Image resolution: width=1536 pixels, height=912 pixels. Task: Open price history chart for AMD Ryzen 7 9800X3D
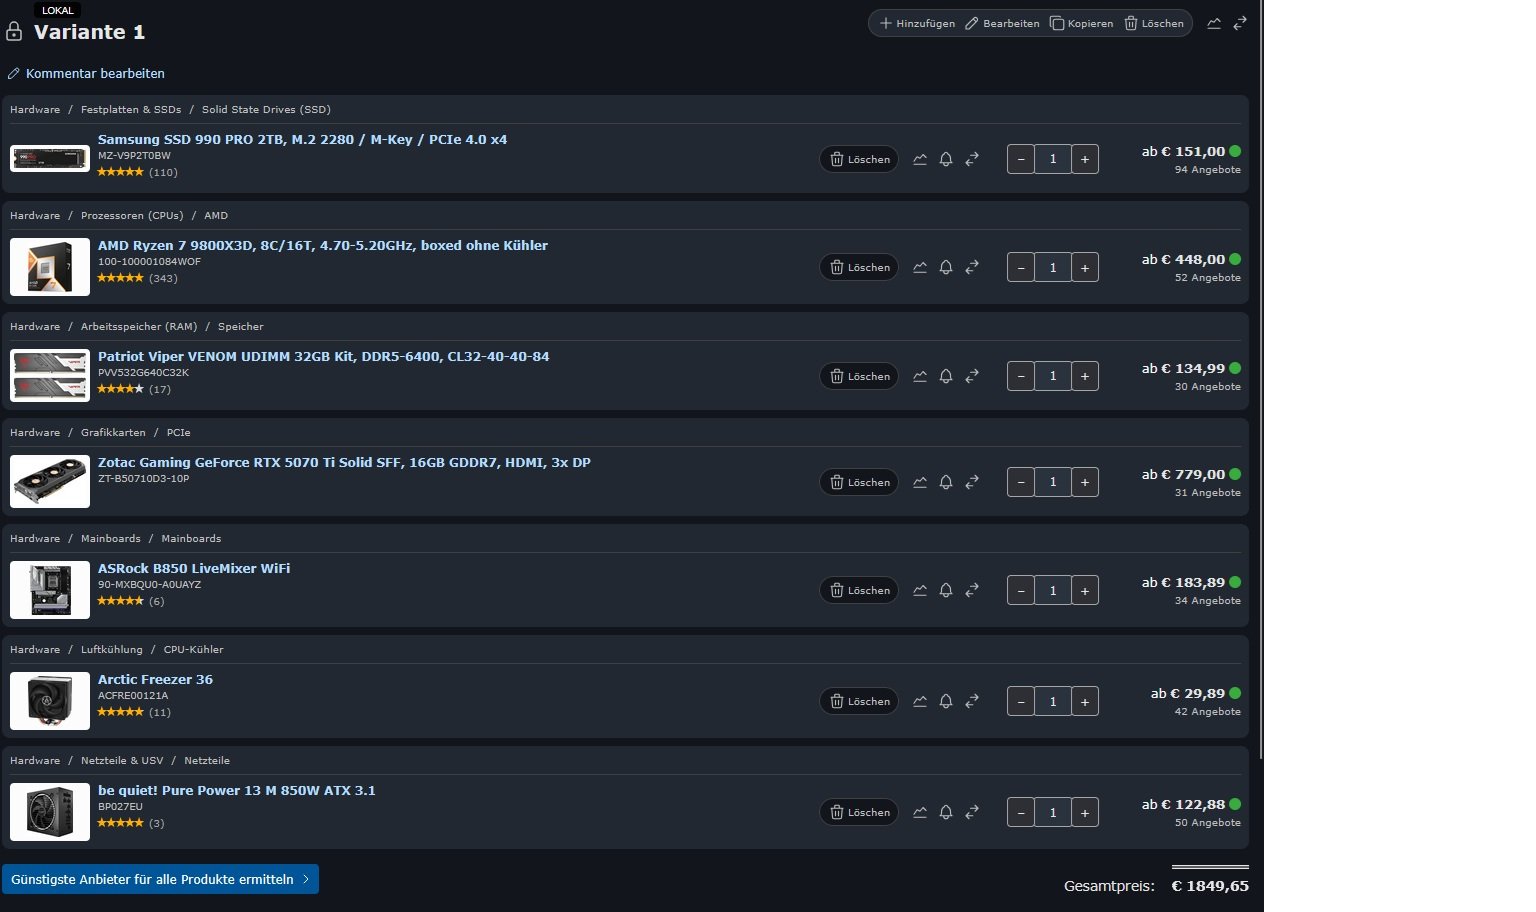tap(920, 267)
